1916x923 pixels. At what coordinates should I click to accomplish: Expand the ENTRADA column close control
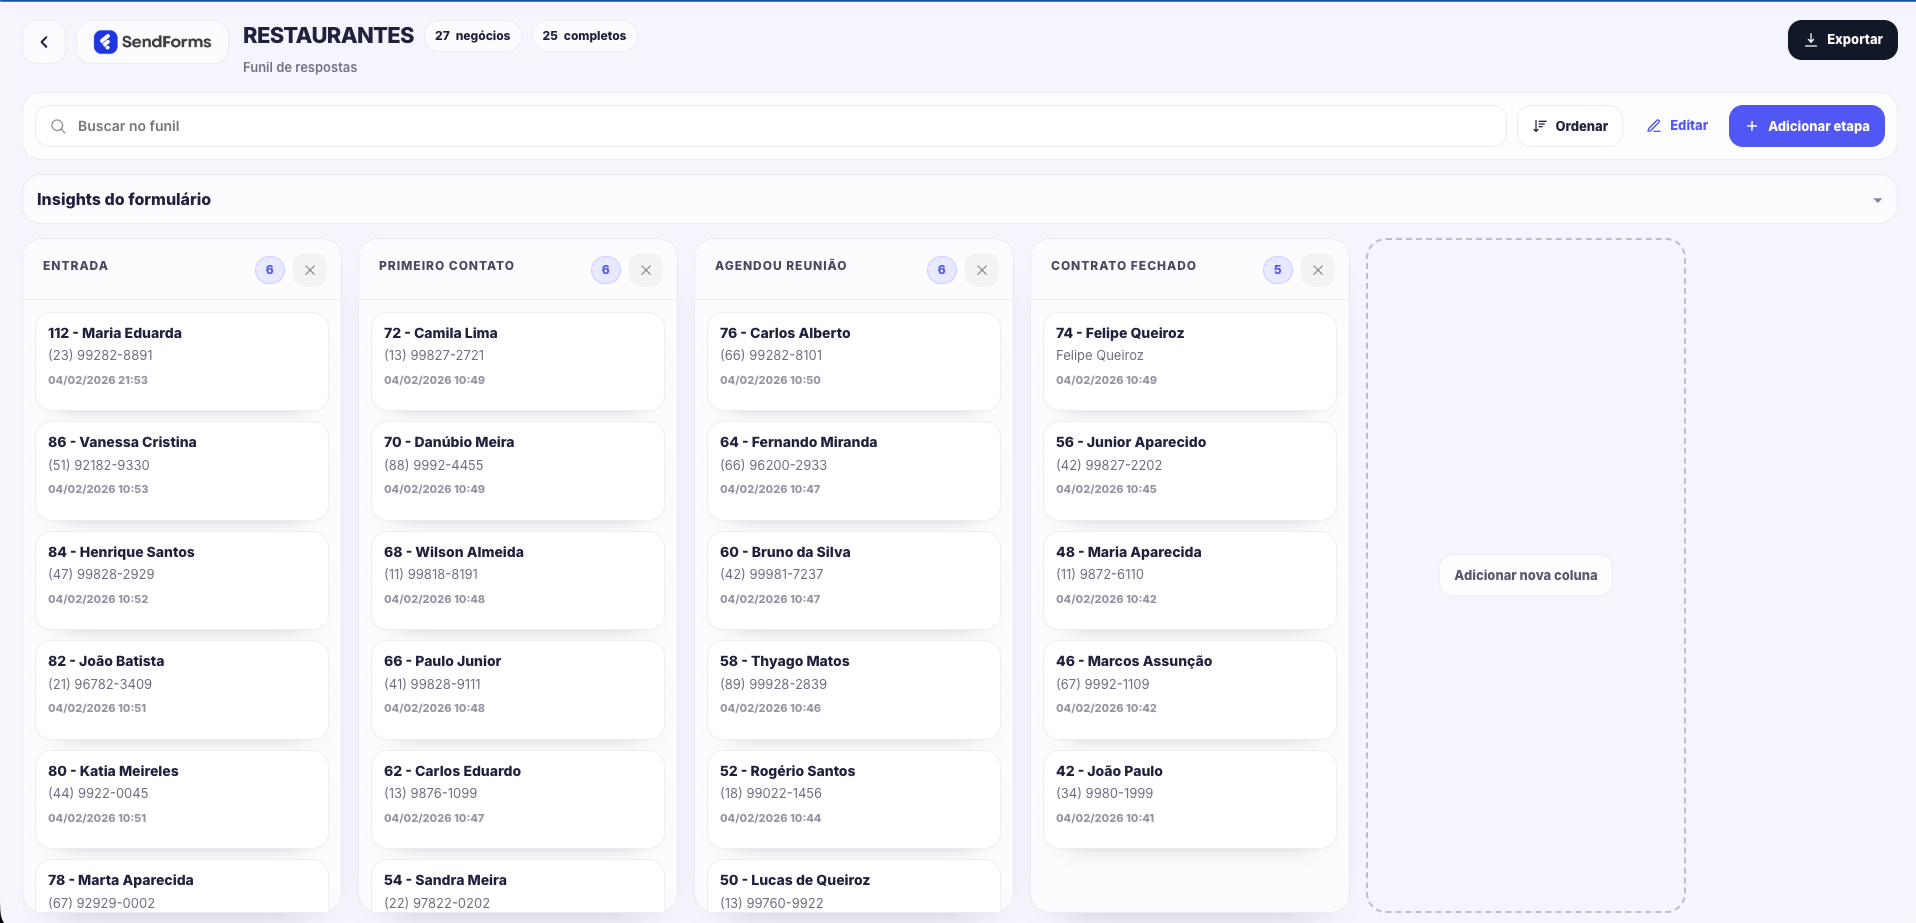[x=310, y=269]
